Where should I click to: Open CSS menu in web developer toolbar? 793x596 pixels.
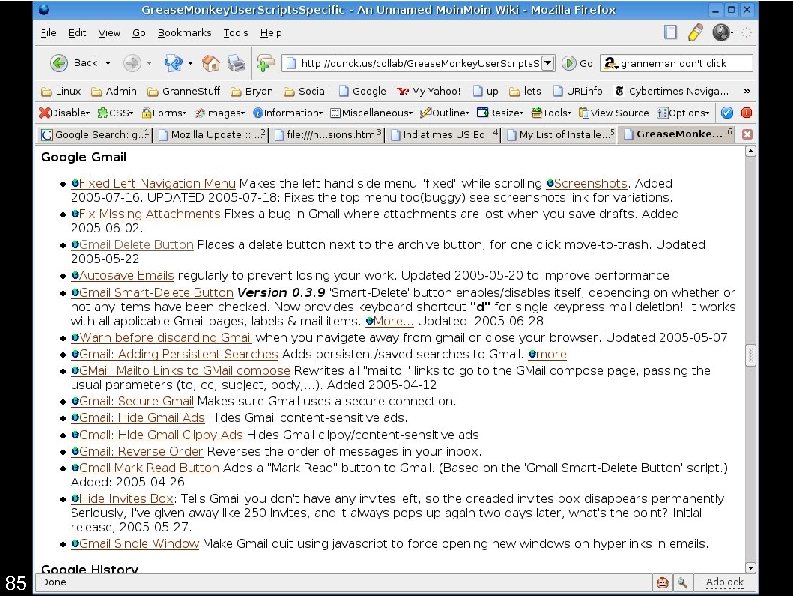115,113
